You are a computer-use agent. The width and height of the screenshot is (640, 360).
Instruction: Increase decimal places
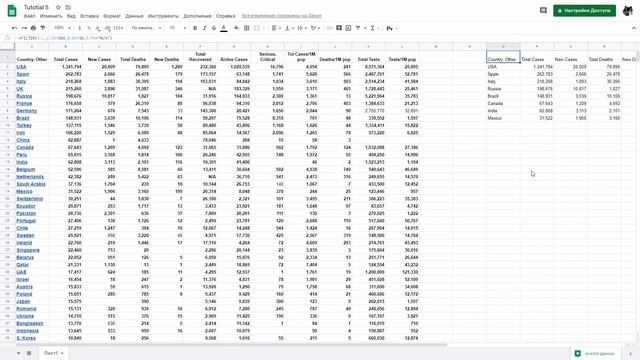point(107,28)
